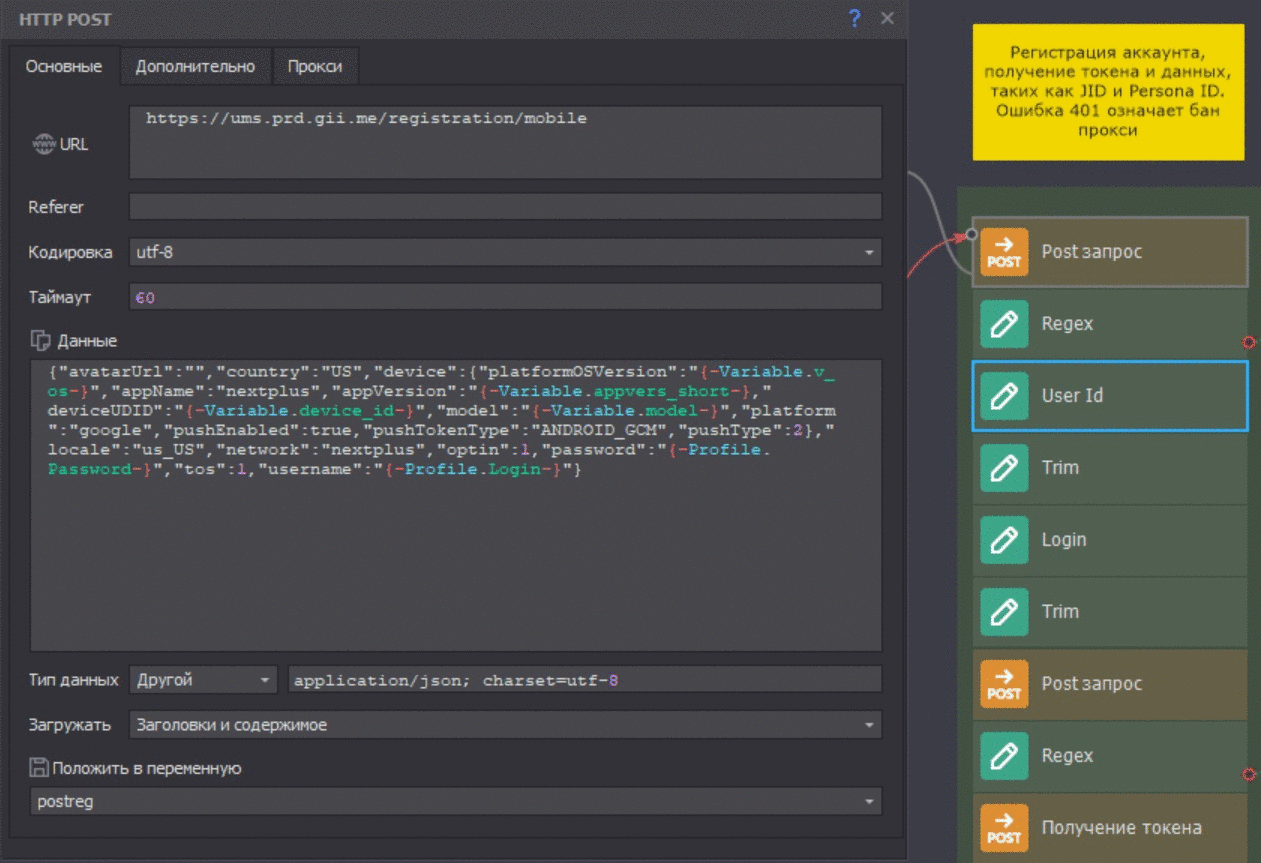Screen dimensions: 1261x863
Task: Close the HTTP POST dialog
Action: coord(887,18)
